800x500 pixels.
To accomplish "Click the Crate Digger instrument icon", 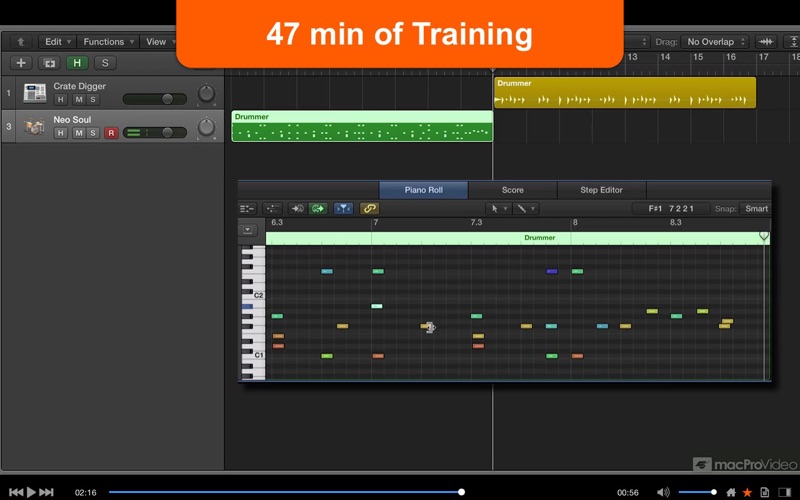I will (35, 93).
